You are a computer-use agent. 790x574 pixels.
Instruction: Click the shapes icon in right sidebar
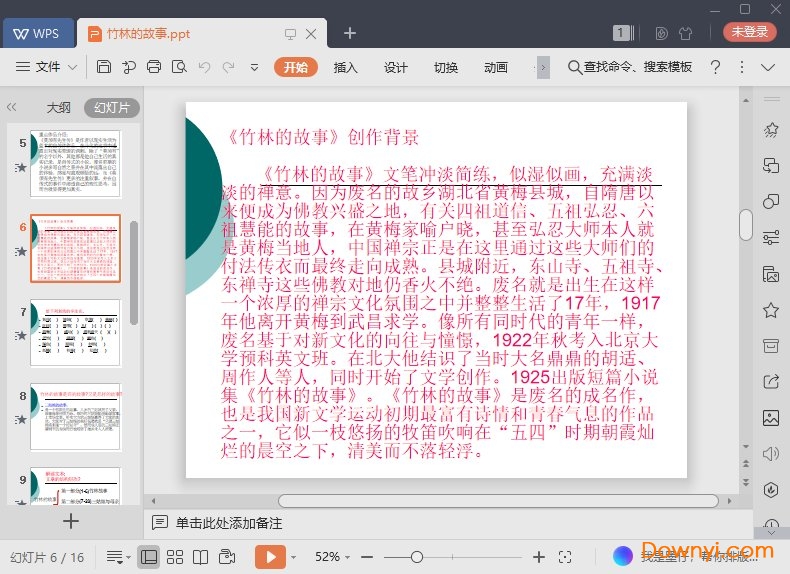pos(770,202)
